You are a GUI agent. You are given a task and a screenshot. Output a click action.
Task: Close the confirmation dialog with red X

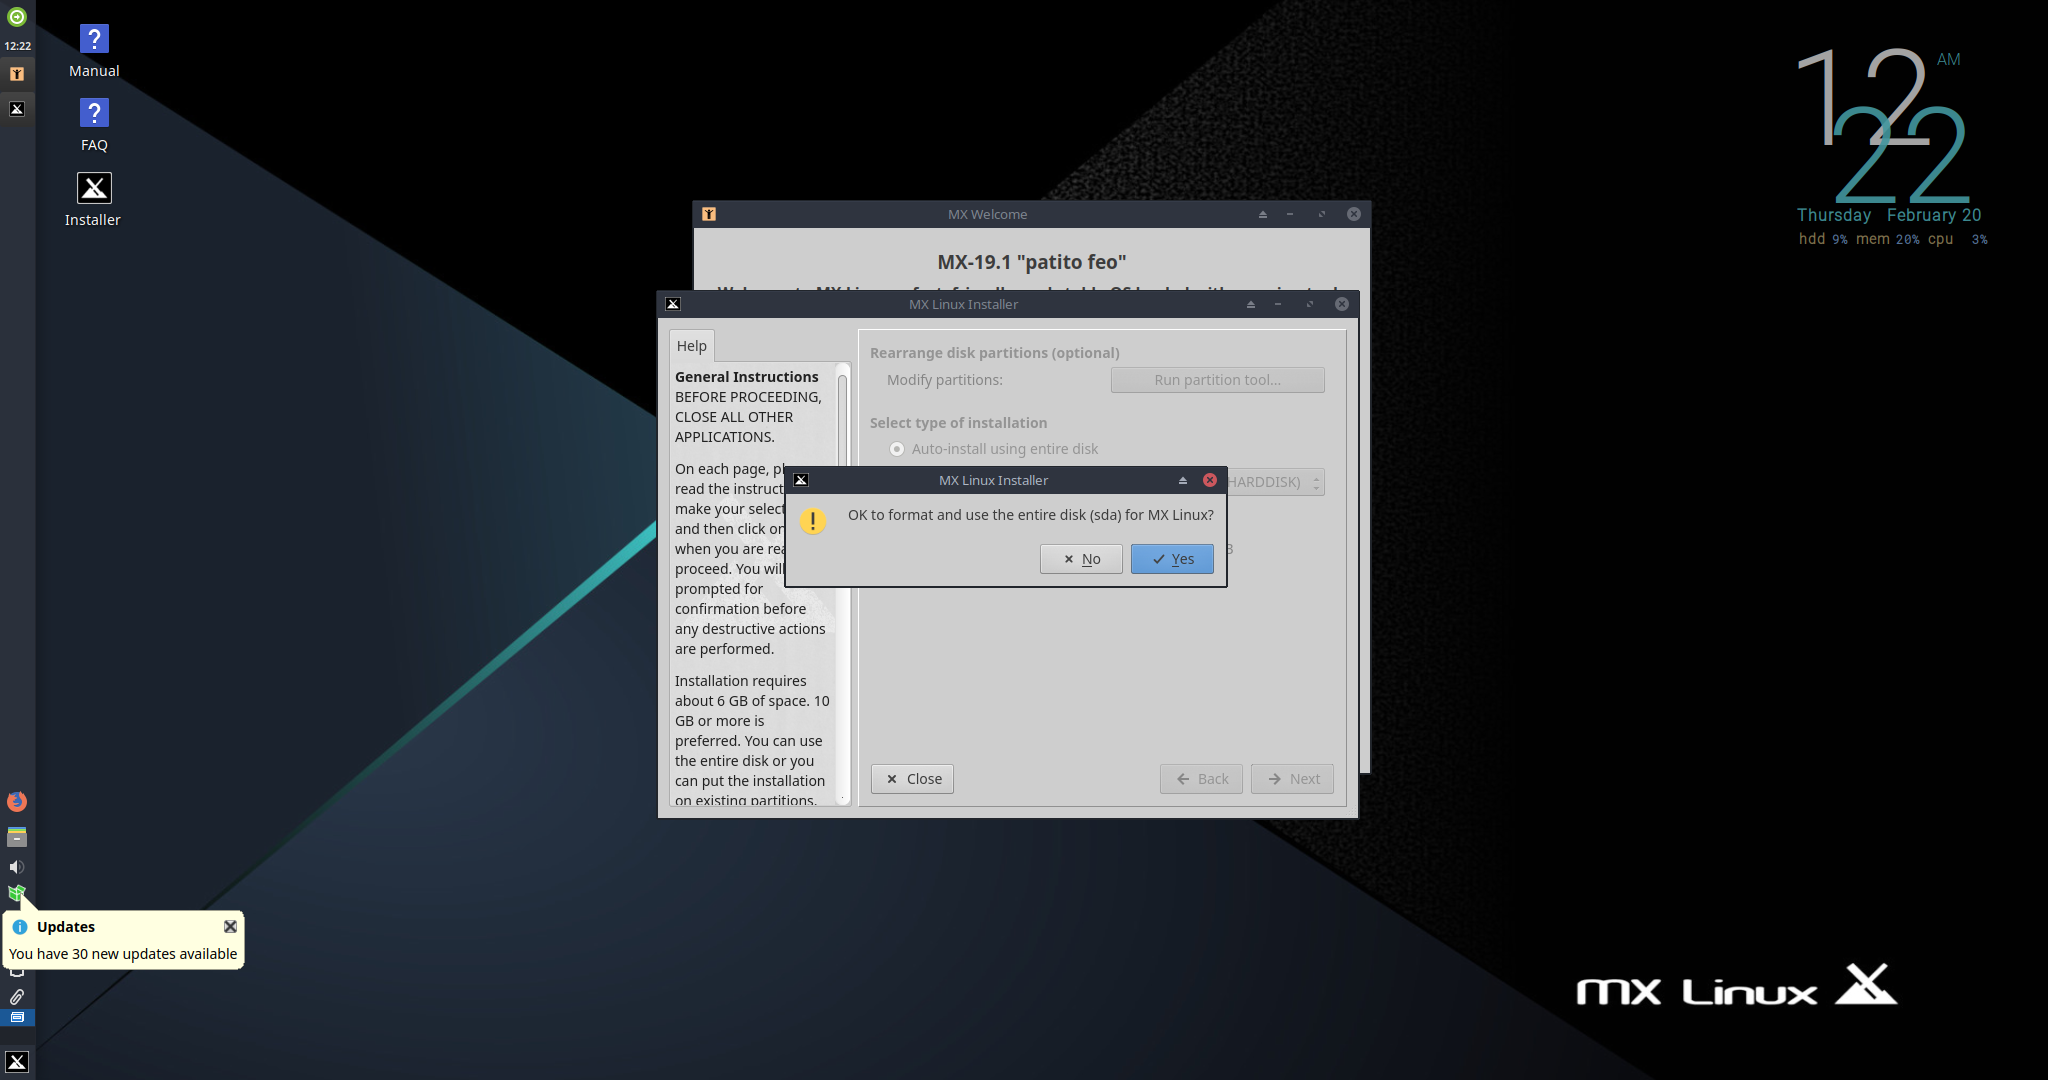click(x=1210, y=480)
